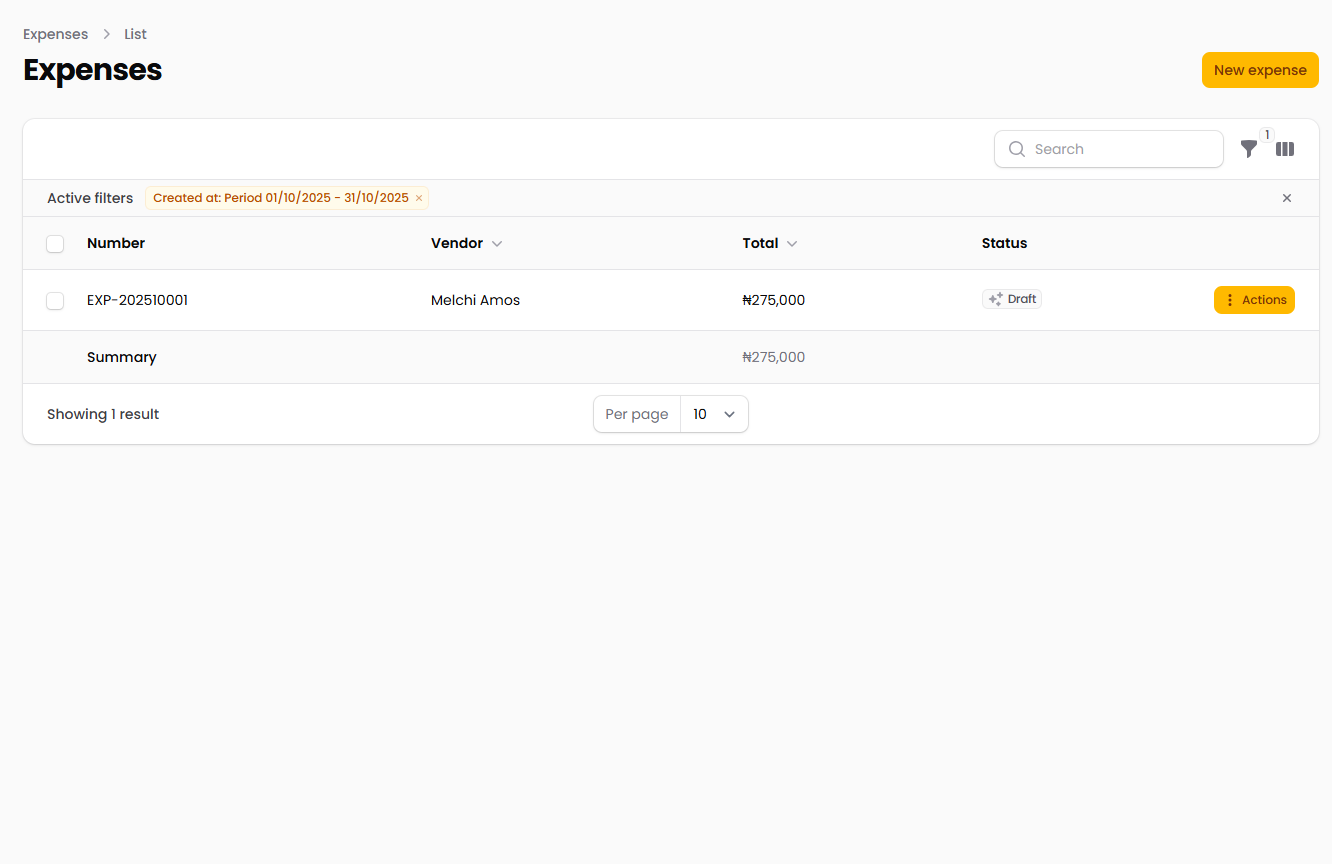Image resolution: width=1332 pixels, height=864 pixels.
Task: Click the New expense button
Action: pyautogui.click(x=1259, y=70)
